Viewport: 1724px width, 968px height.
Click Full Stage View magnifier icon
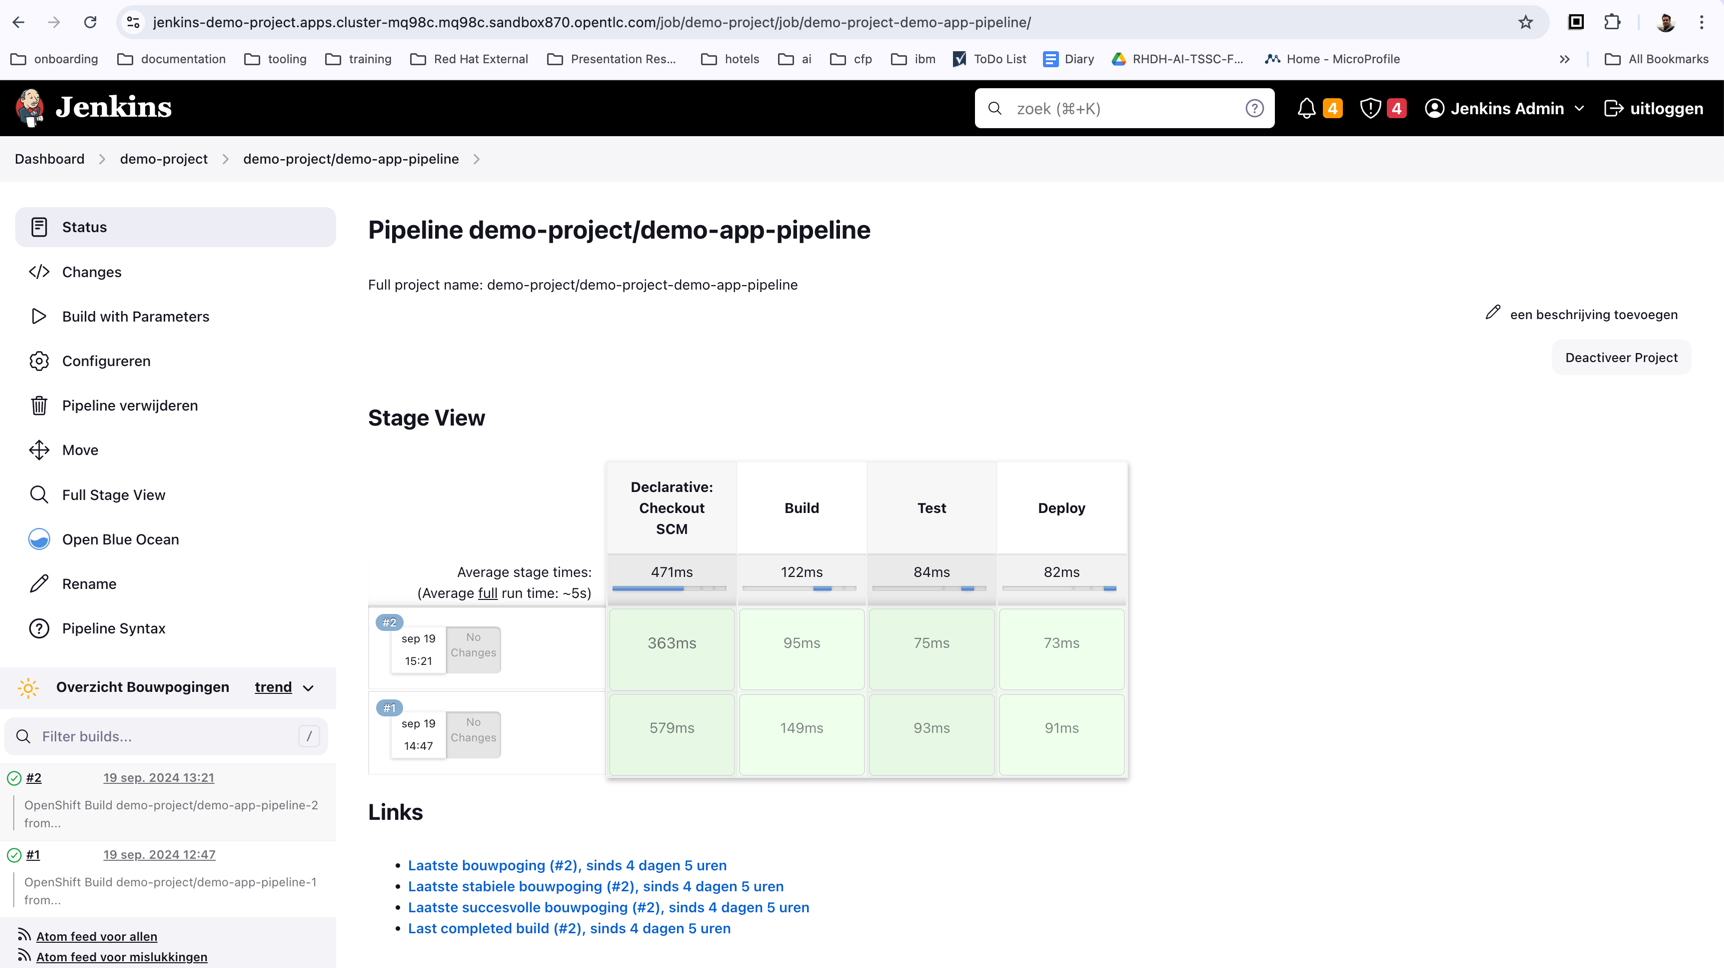pyautogui.click(x=39, y=495)
